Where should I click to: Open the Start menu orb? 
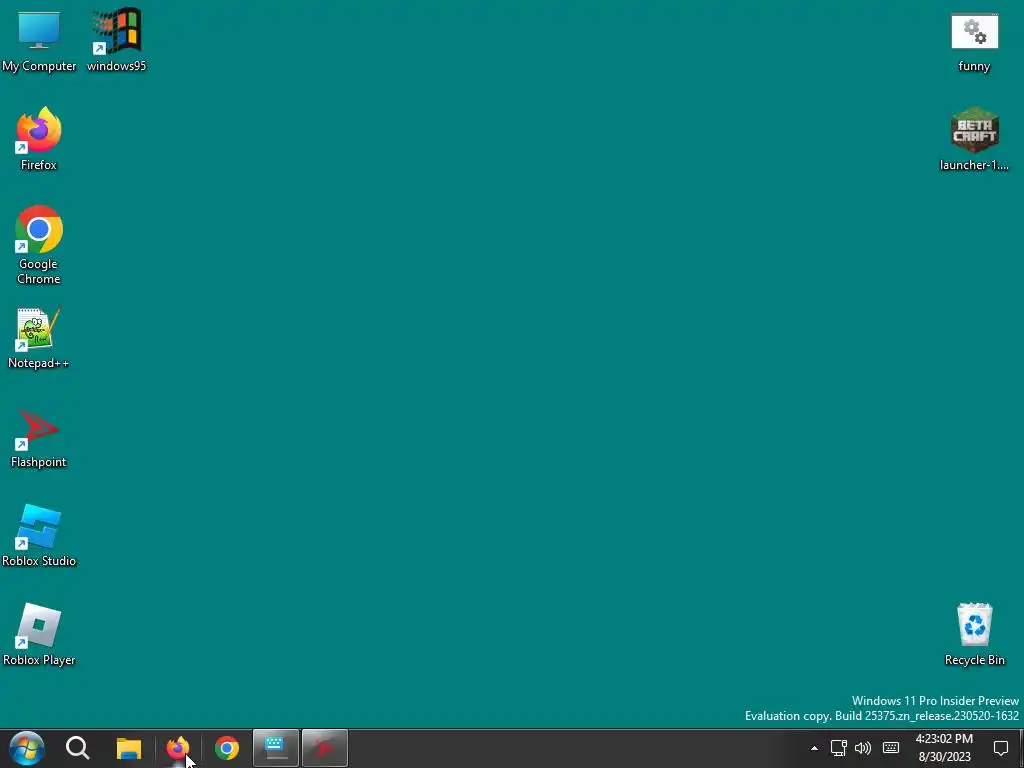(x=27, y=748)
